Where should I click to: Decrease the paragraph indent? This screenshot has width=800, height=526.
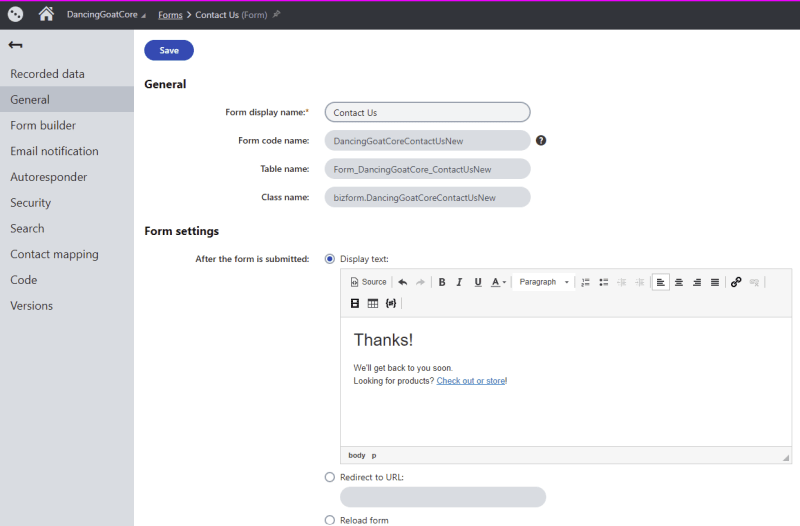(x=621, y=282)
